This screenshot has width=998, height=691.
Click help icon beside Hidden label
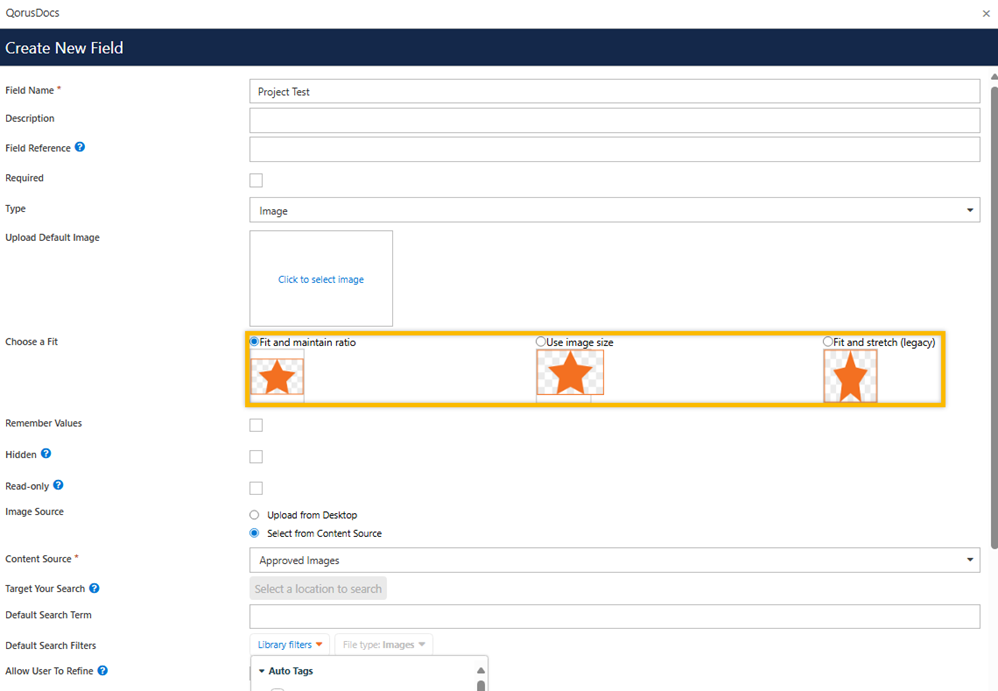pyautogui.click(x=46, y=454)
